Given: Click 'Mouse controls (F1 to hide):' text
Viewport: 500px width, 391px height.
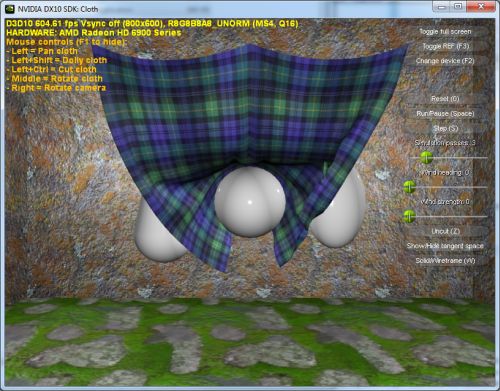Looking at the screenshot, I should tap(67, 42).
